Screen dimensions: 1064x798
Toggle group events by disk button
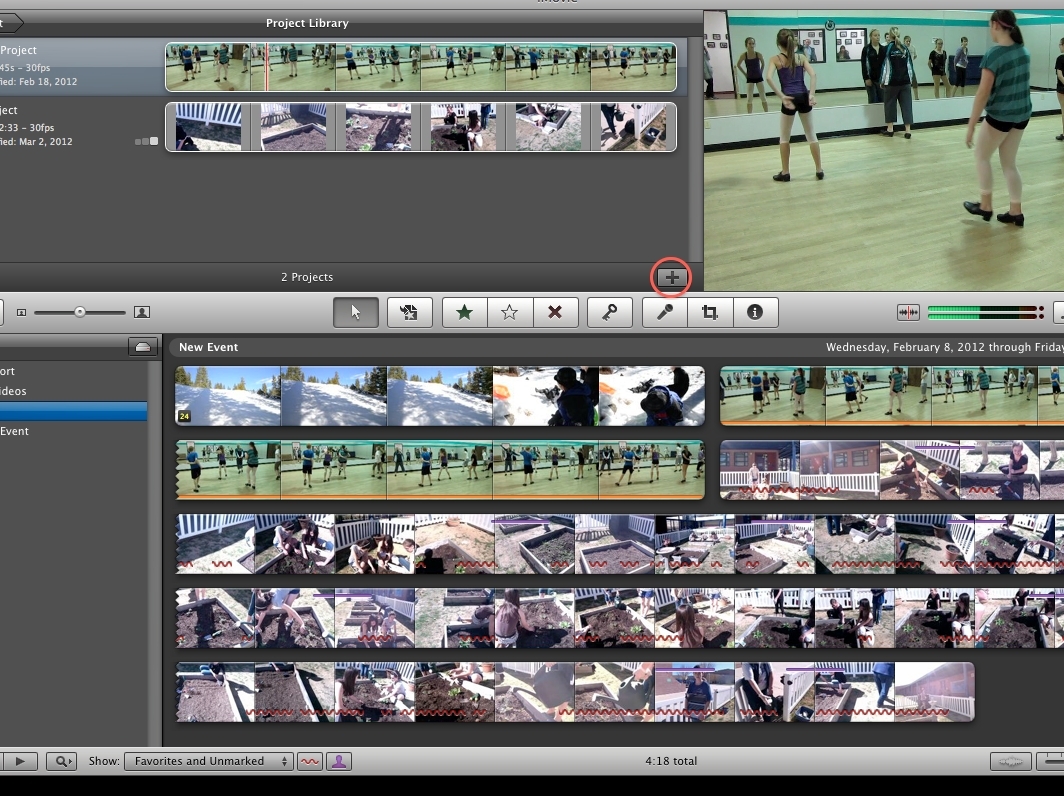142,347
